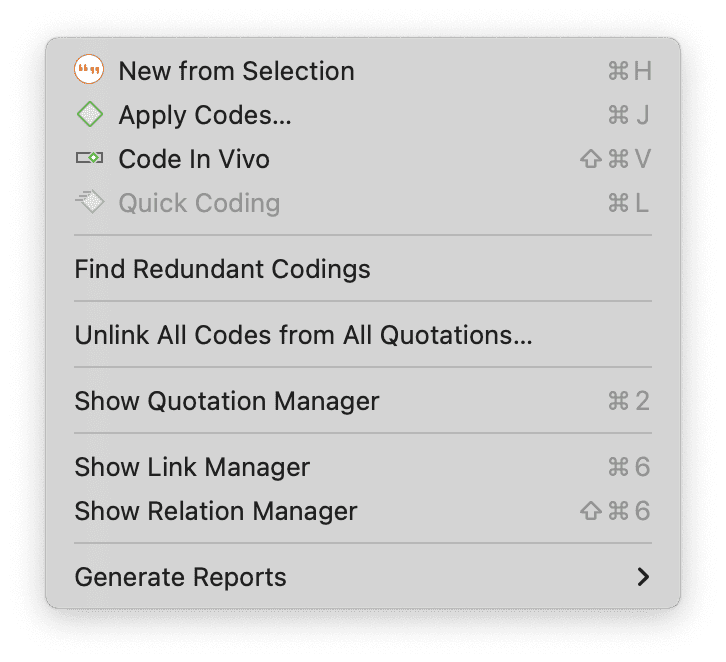
Task: Open Show Quotation Manager
Action: (x=363, y=401)
